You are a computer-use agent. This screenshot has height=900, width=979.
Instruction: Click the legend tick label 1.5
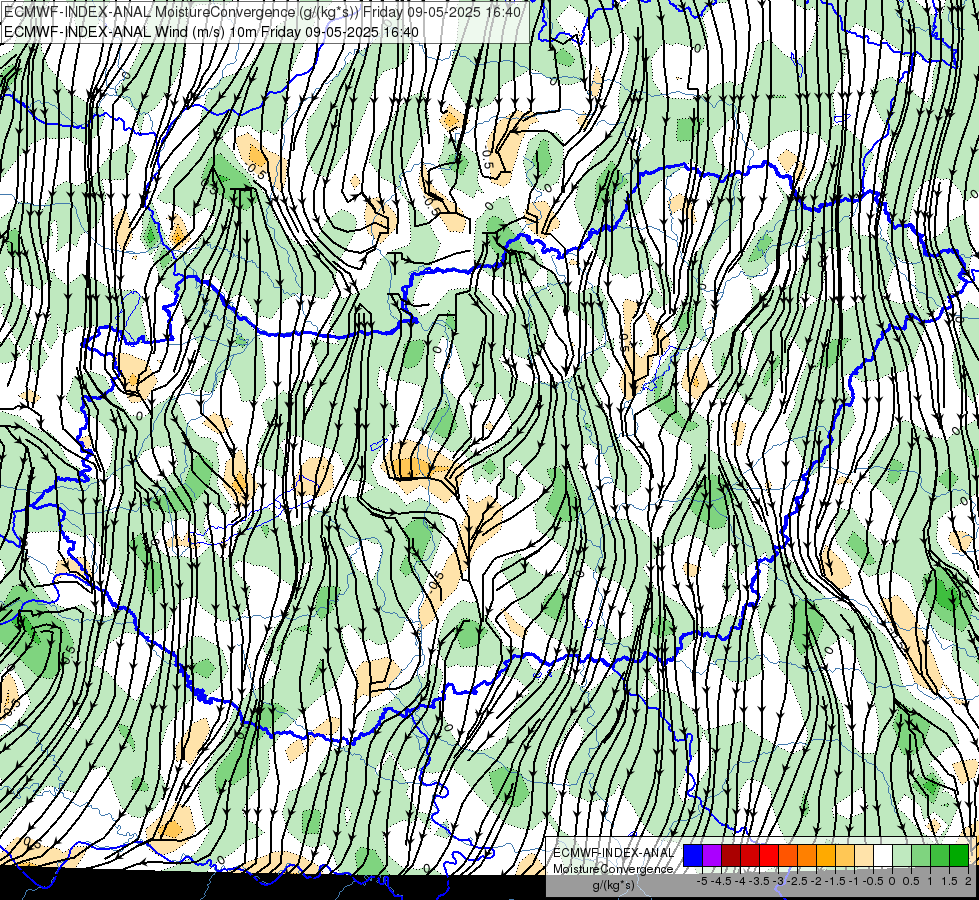[x=950, y=881]
